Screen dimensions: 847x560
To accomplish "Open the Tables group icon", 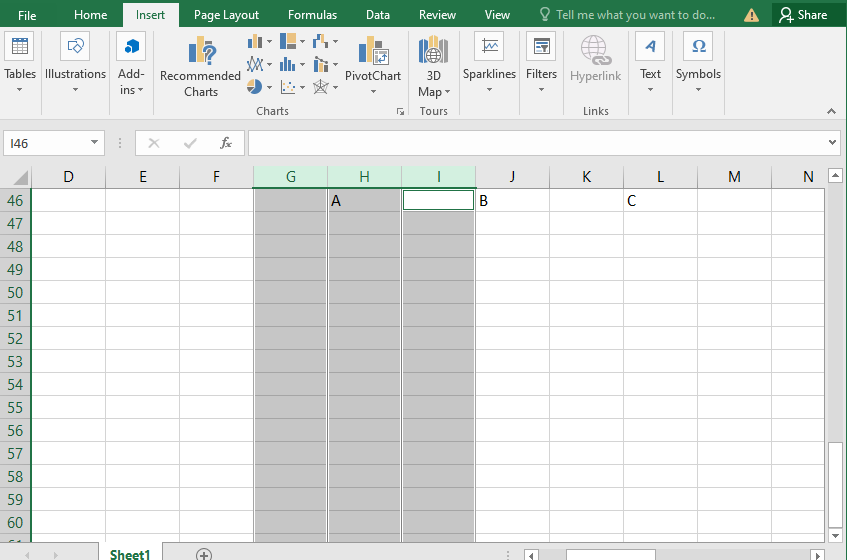I will coord(19,46).
